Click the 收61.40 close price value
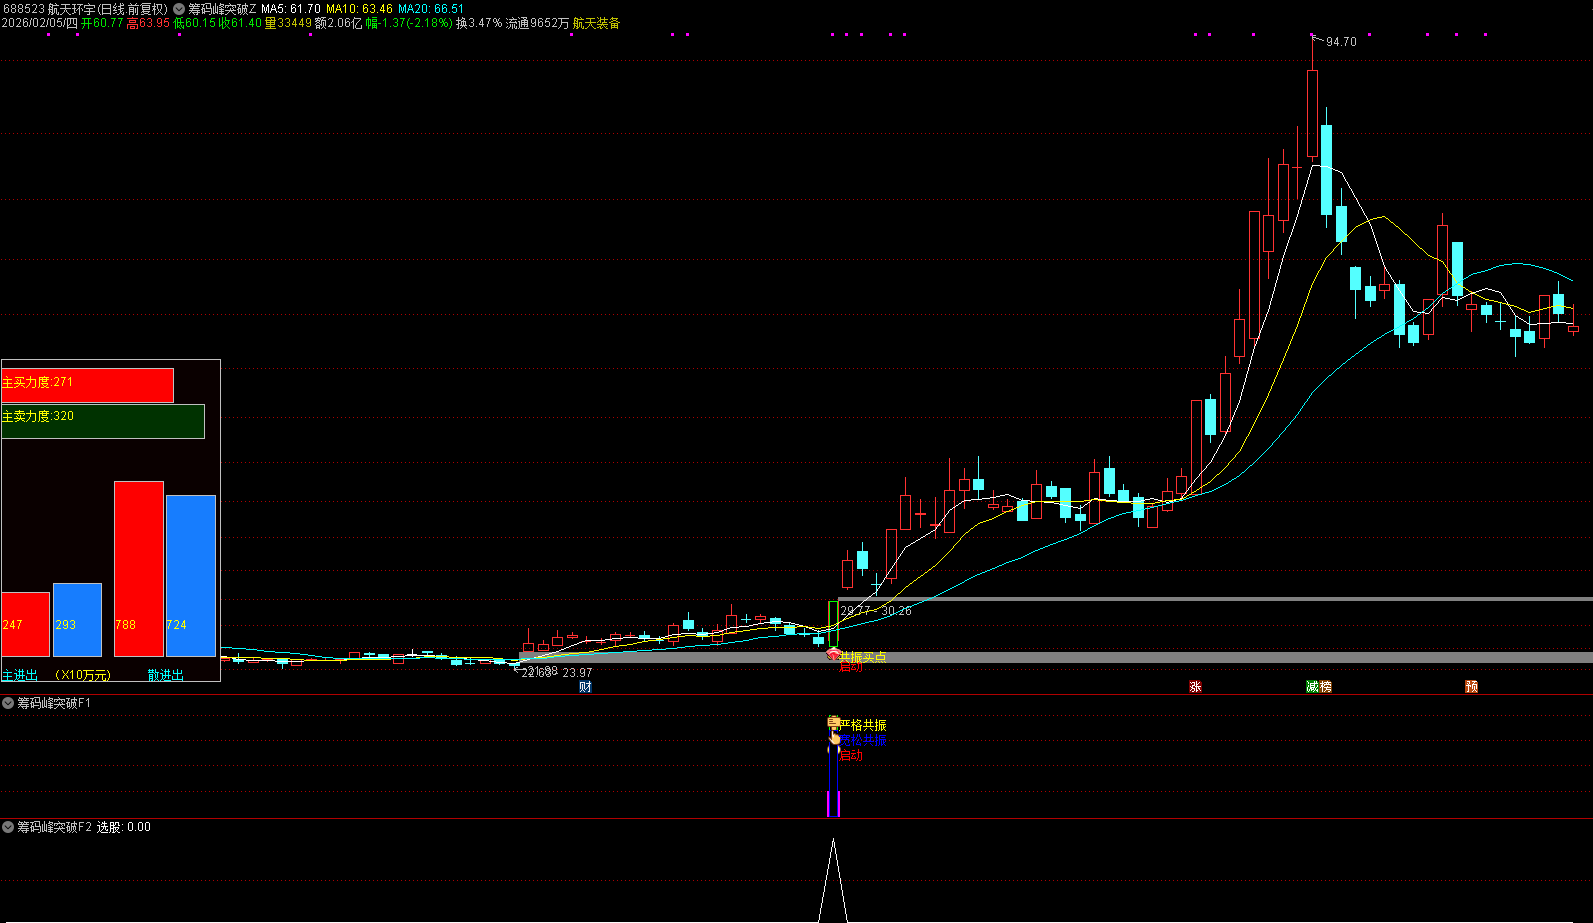Screen dimensions: 1593x923 [241, 23]
